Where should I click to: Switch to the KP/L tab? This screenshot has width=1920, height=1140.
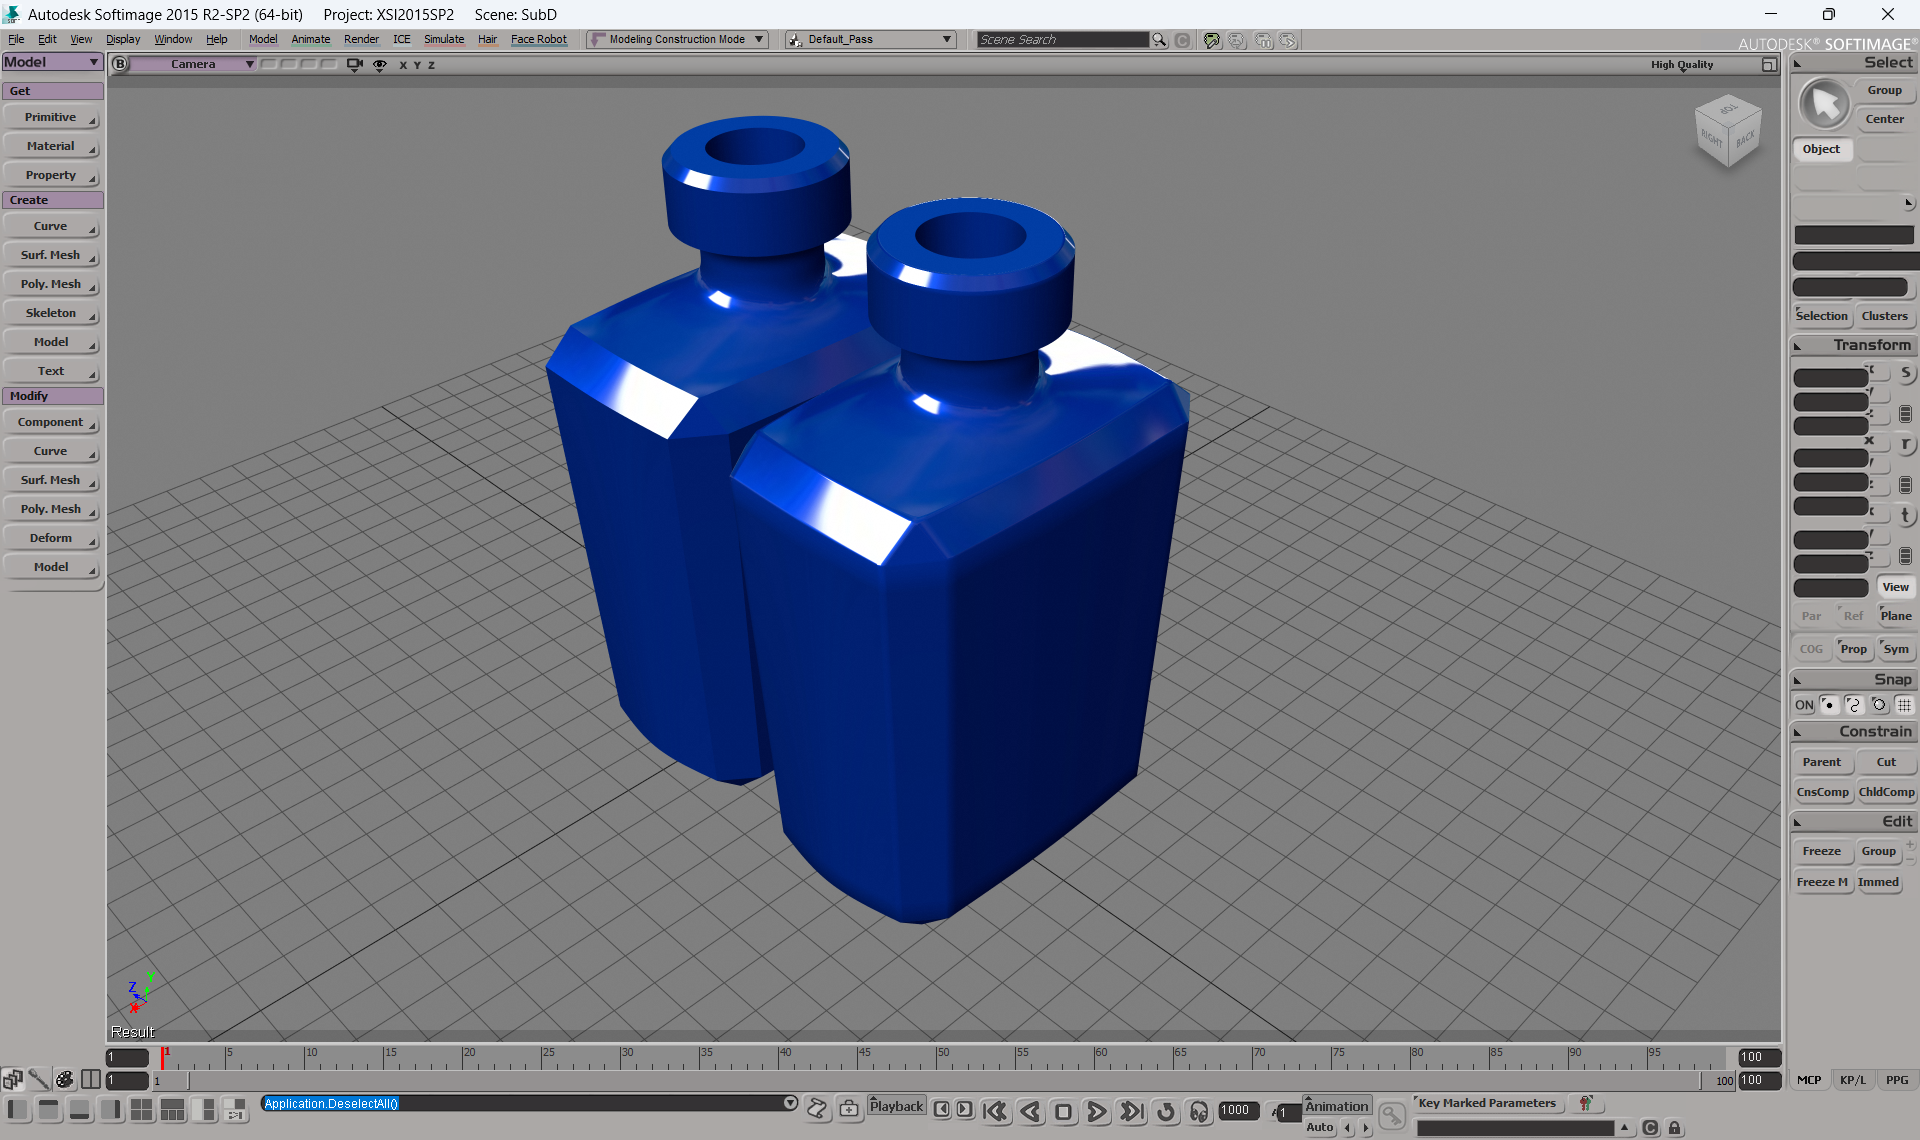(x=1853, y=1080)
